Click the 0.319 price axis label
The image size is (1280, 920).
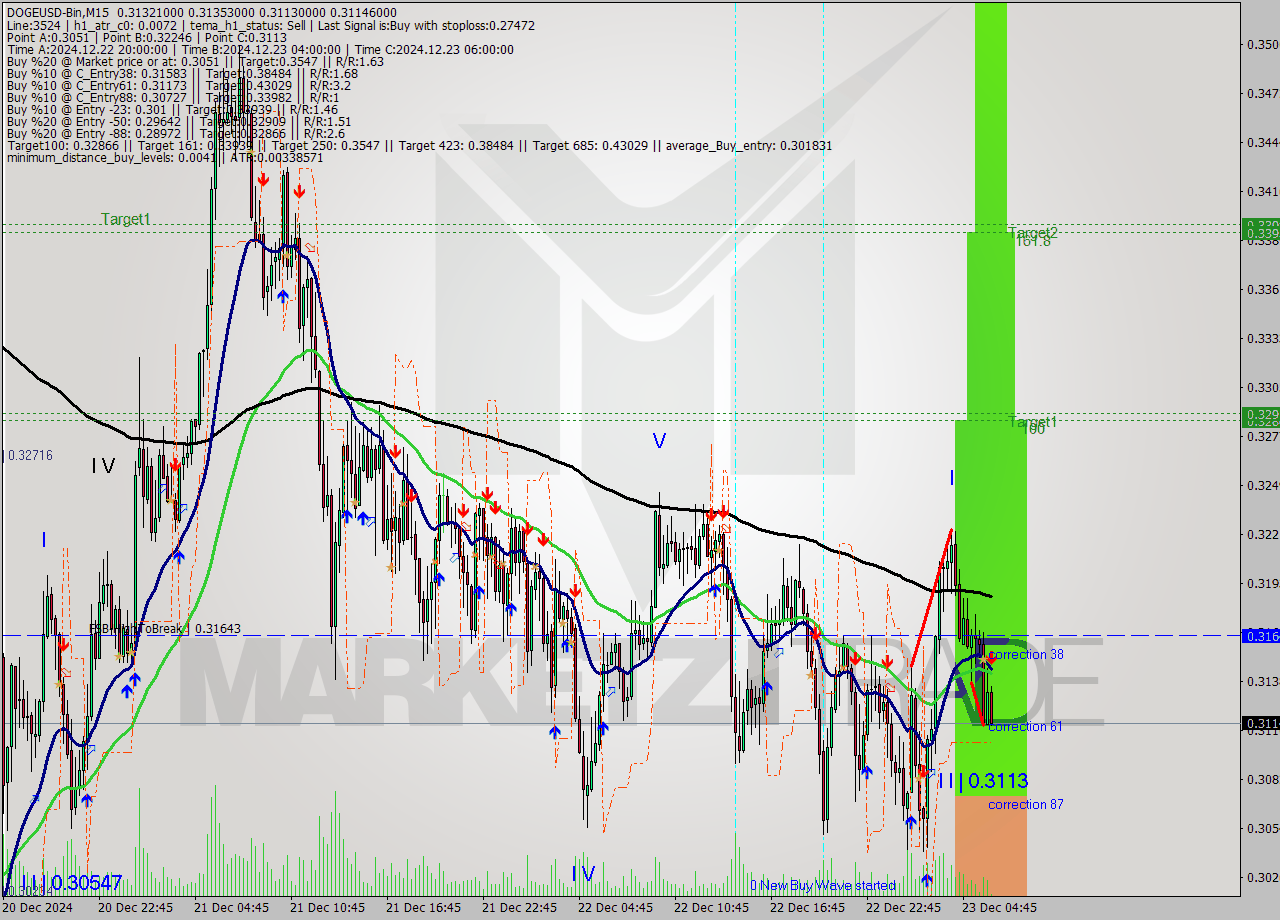(x=1261, y=584)
